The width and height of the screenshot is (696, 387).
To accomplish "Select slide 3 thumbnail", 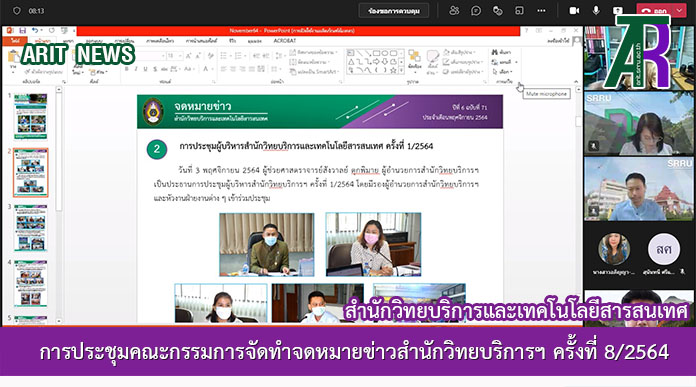I will pyautogui.click(x=31, y=228).
